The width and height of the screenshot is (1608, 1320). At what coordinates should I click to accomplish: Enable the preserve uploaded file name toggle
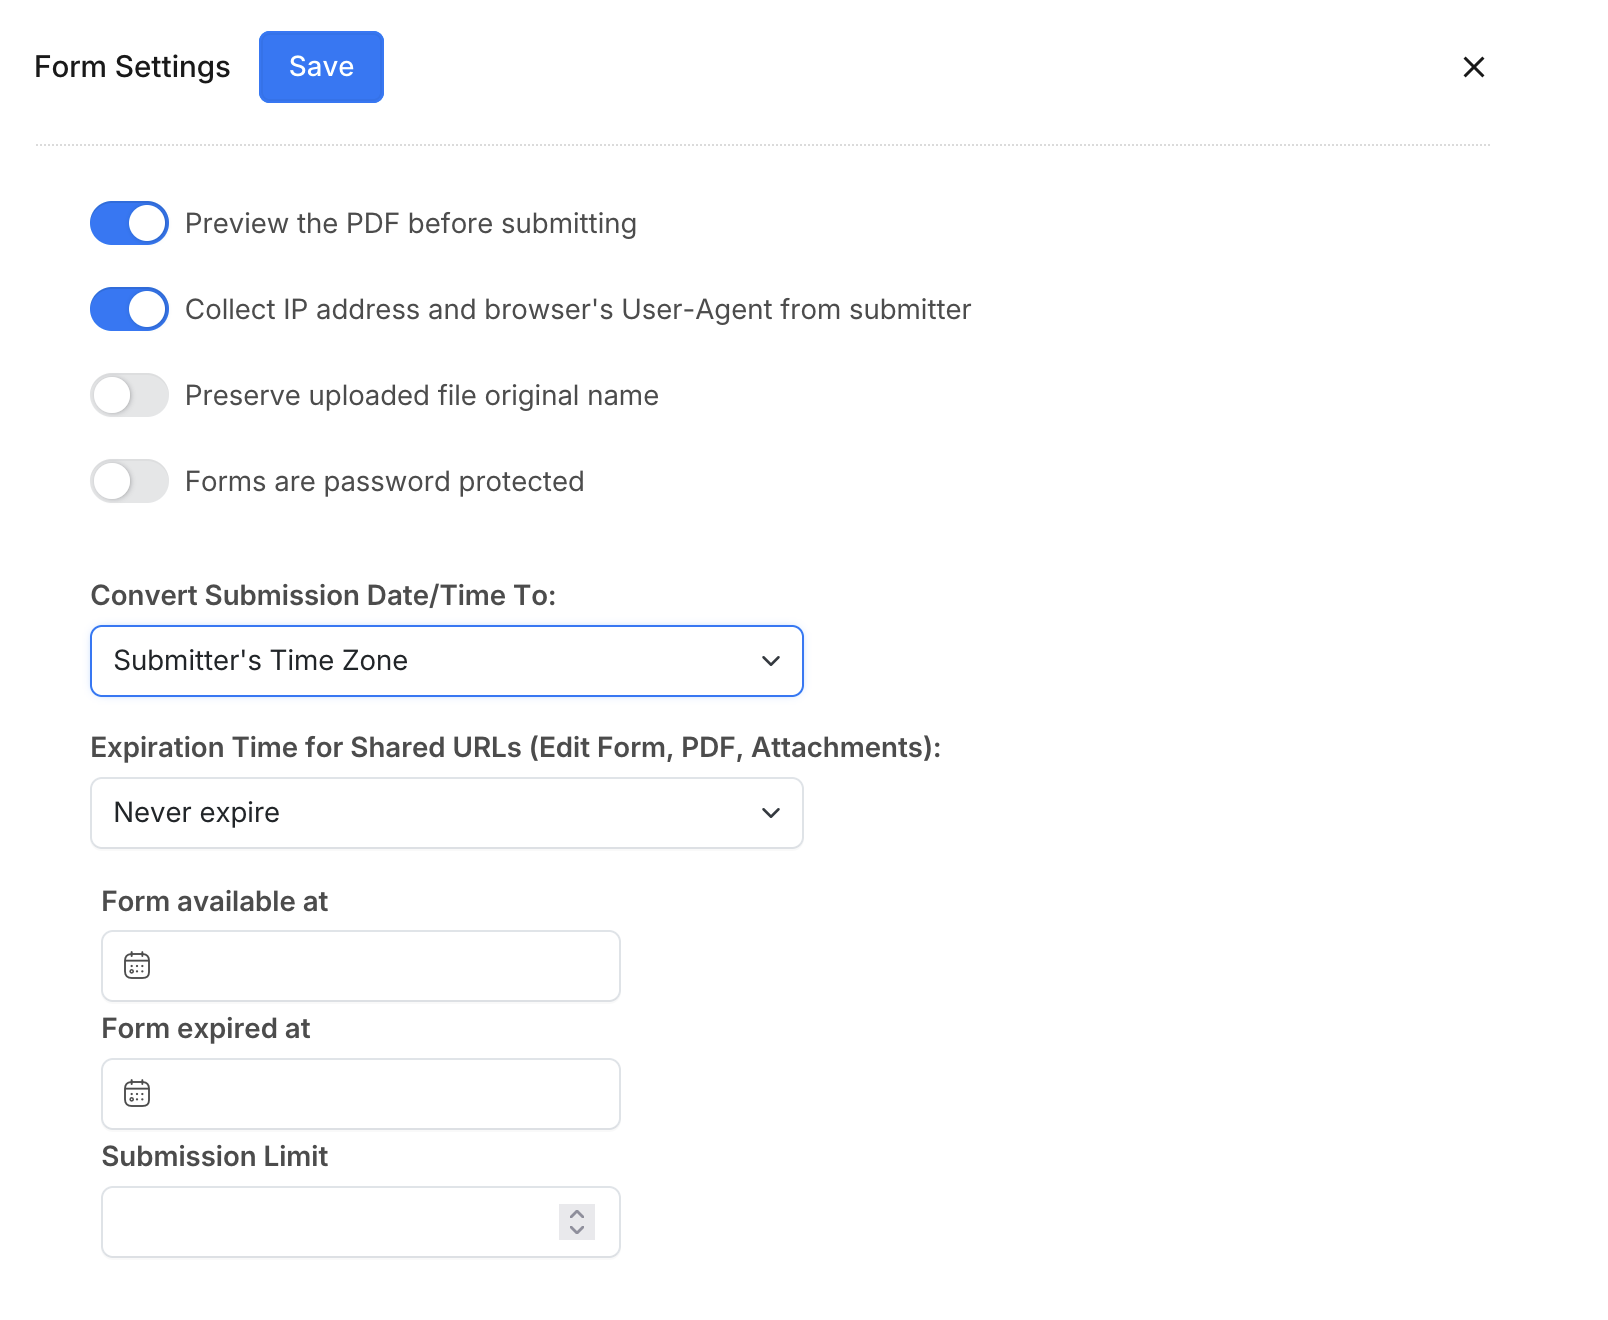click(130, 395)
